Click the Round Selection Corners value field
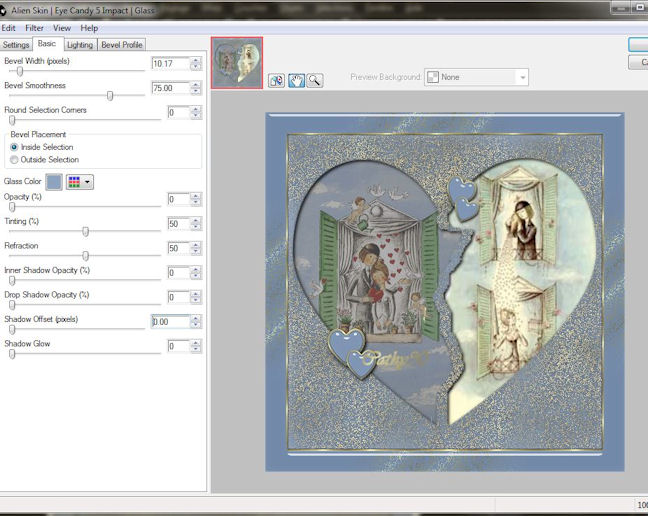Image resolution: width=648 pixels, height=516 pixels. click(179, 112)
